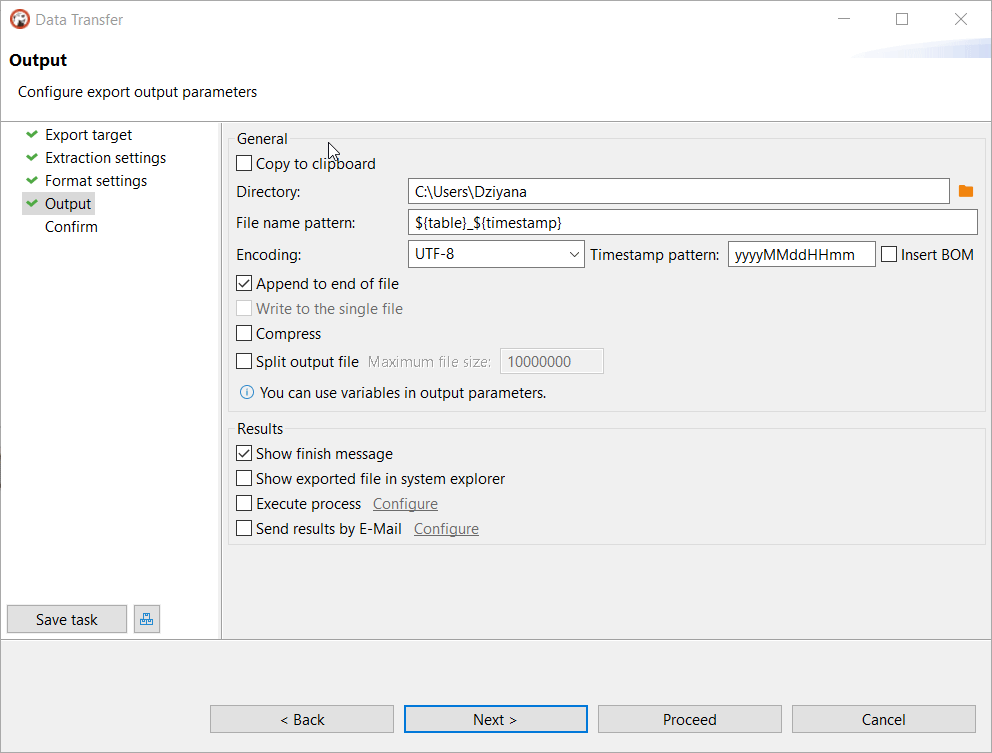The image size is (992, 753).
Task: Click the green checkmark beside Output
Action: point(33,203)
